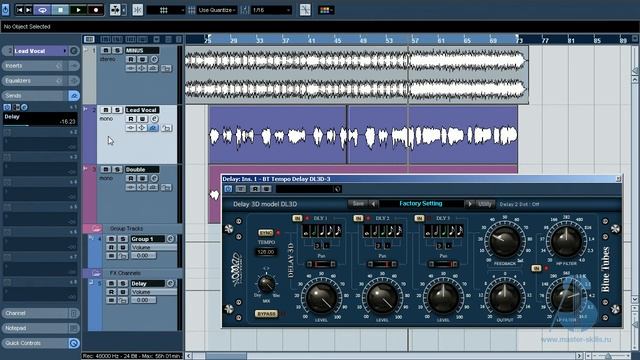Open channel settings for Lead Vocal track
This screenshot has height=360, width=640.
coord(154,119)
